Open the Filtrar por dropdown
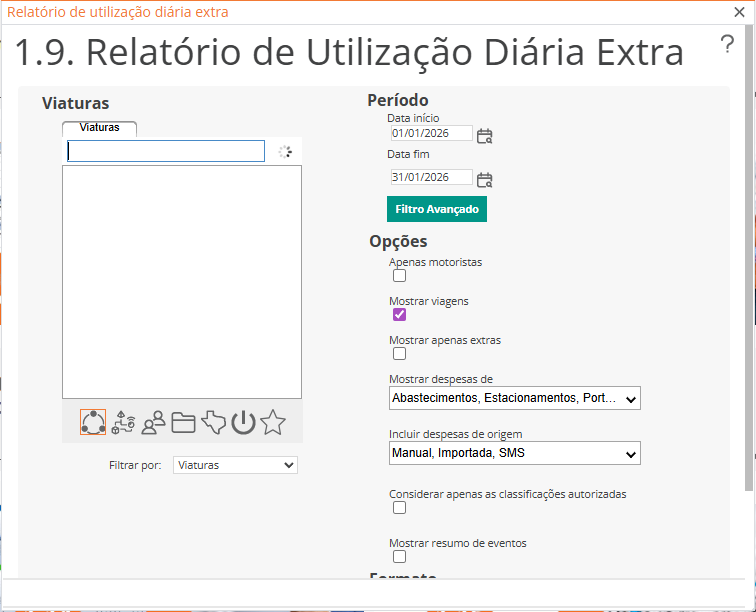This screenshot has width=756, height=612. (235, 465)
